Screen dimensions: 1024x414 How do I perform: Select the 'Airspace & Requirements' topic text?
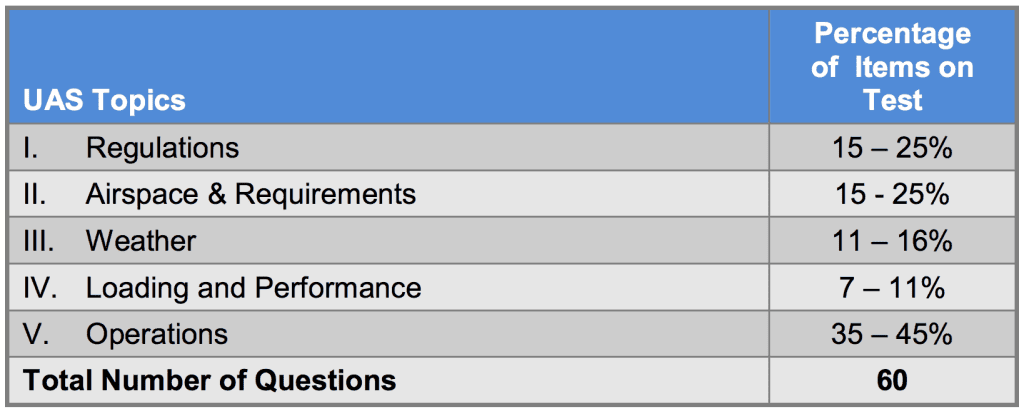pyautogui.click(x=250, y=194)
